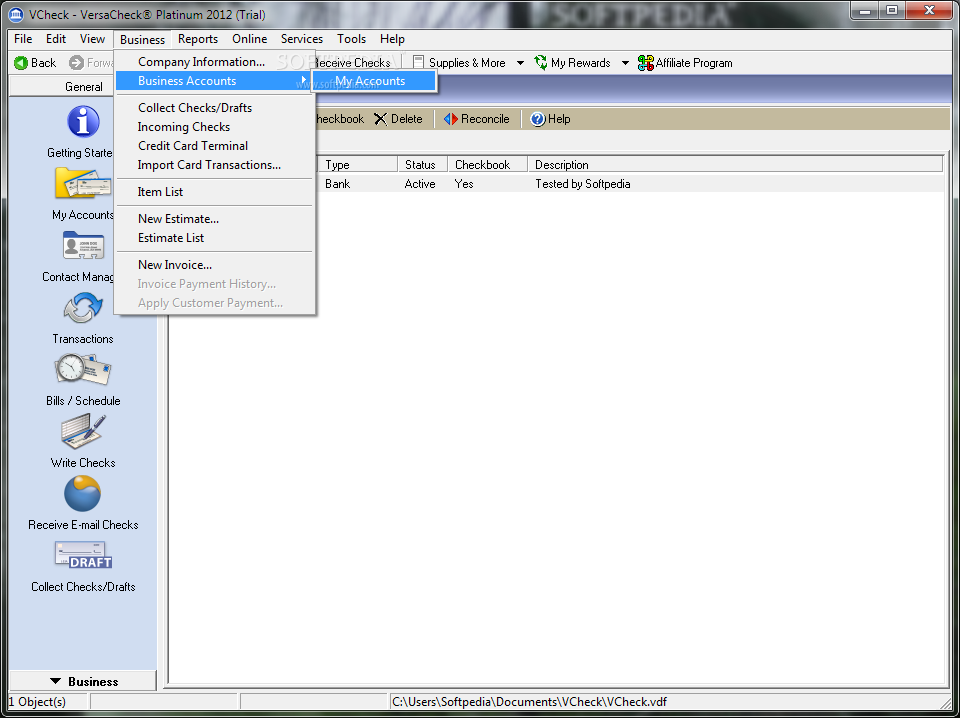This screenshot has height=718, width=960.
Task: Choose My Accounts from the submenu
Action: [x=374, y=81]
